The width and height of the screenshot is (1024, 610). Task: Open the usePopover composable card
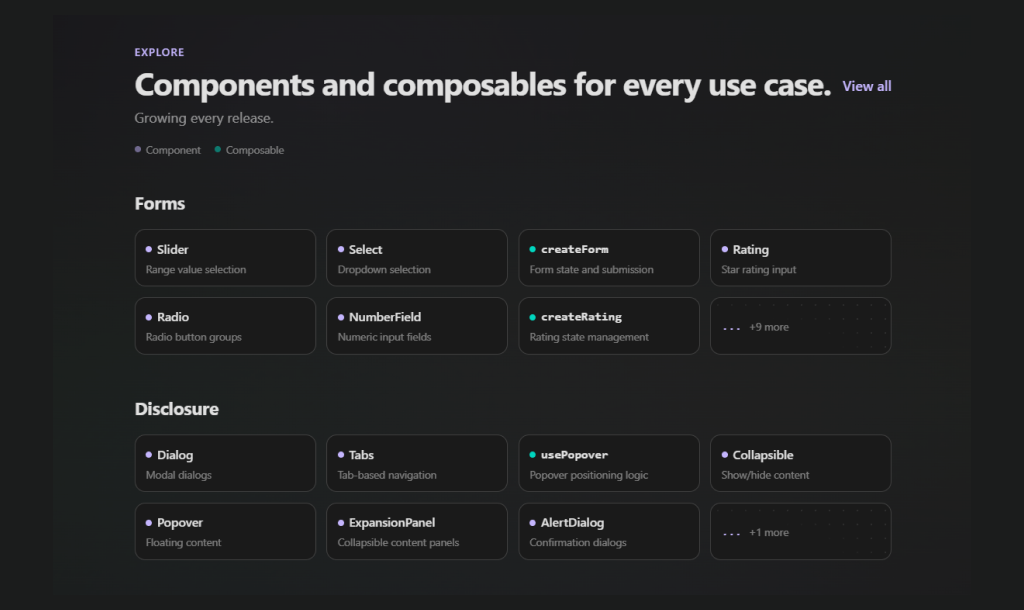click(609, 463)
